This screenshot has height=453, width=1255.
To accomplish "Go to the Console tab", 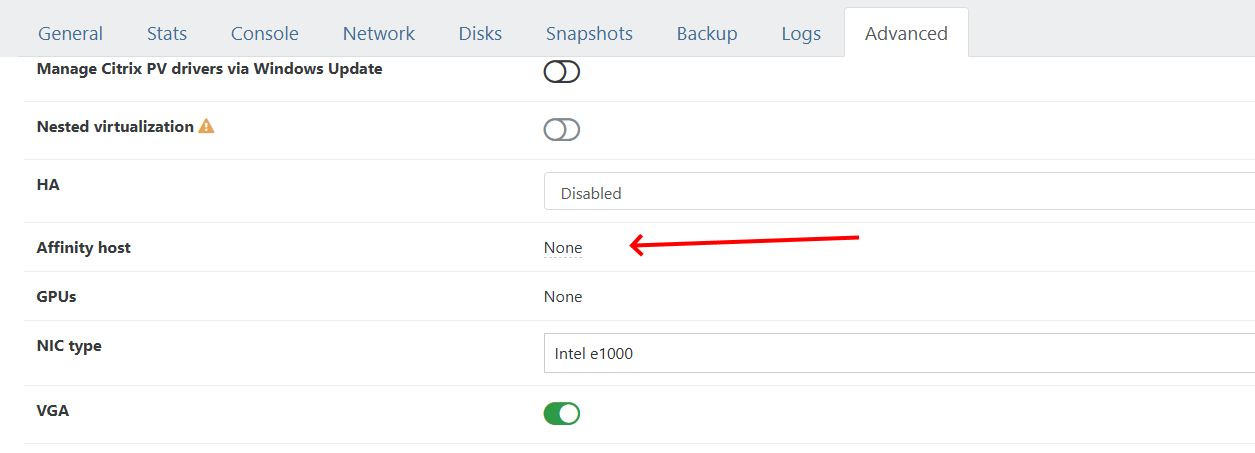I will (x=265, y=33).
